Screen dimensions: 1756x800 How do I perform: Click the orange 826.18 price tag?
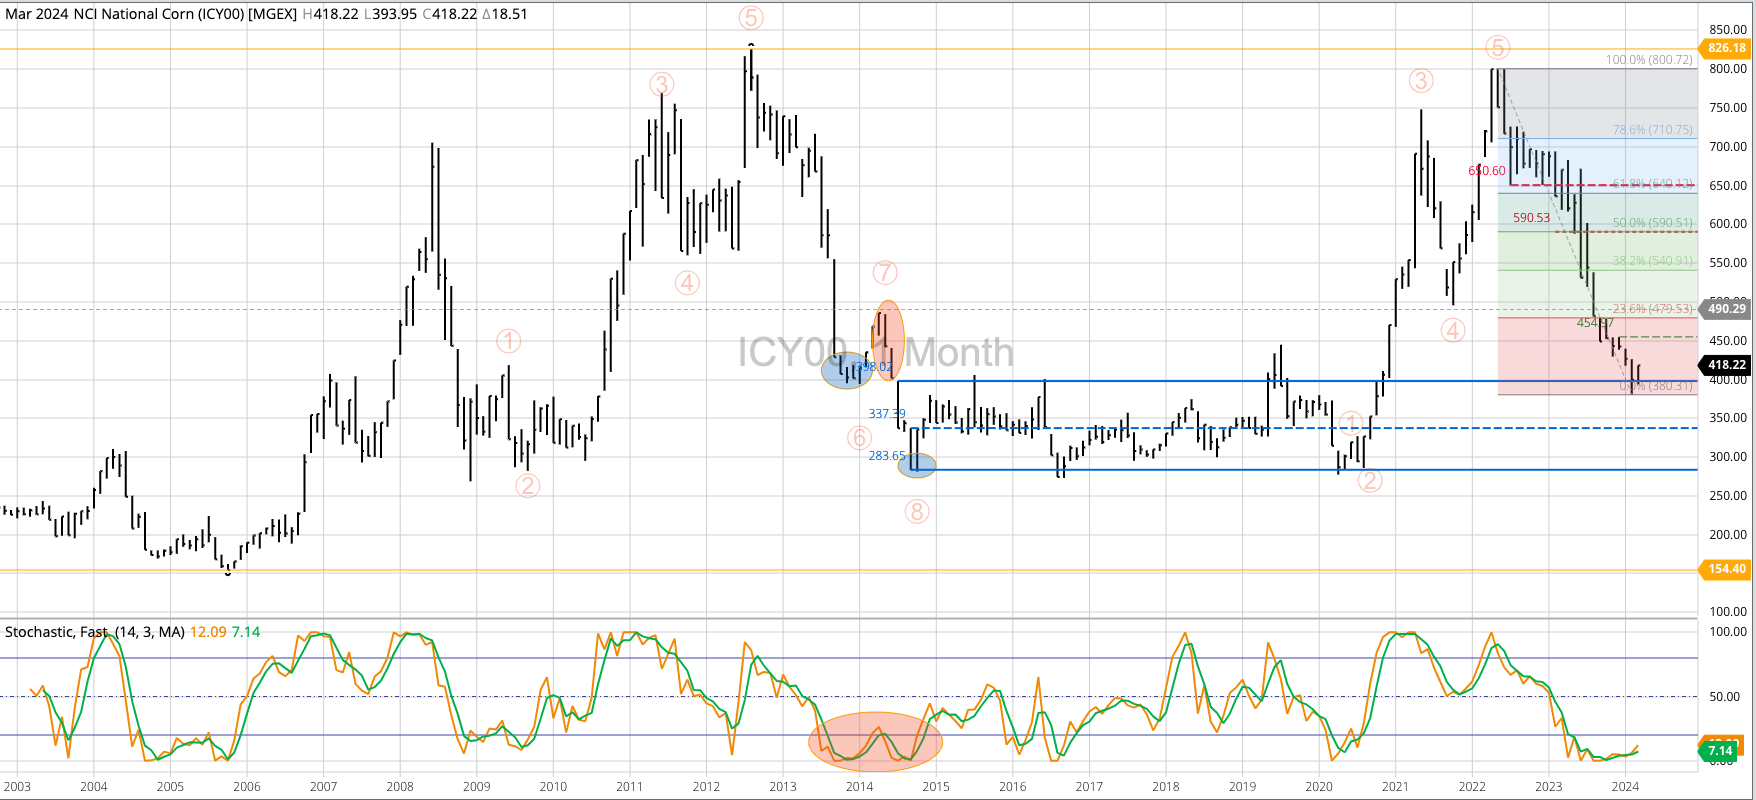pos(1726,48)
